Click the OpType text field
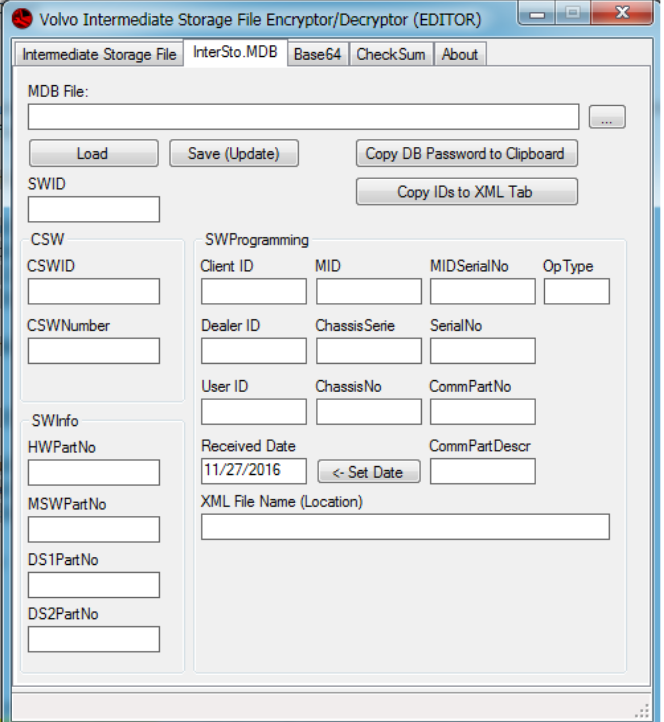 [576, 292]
